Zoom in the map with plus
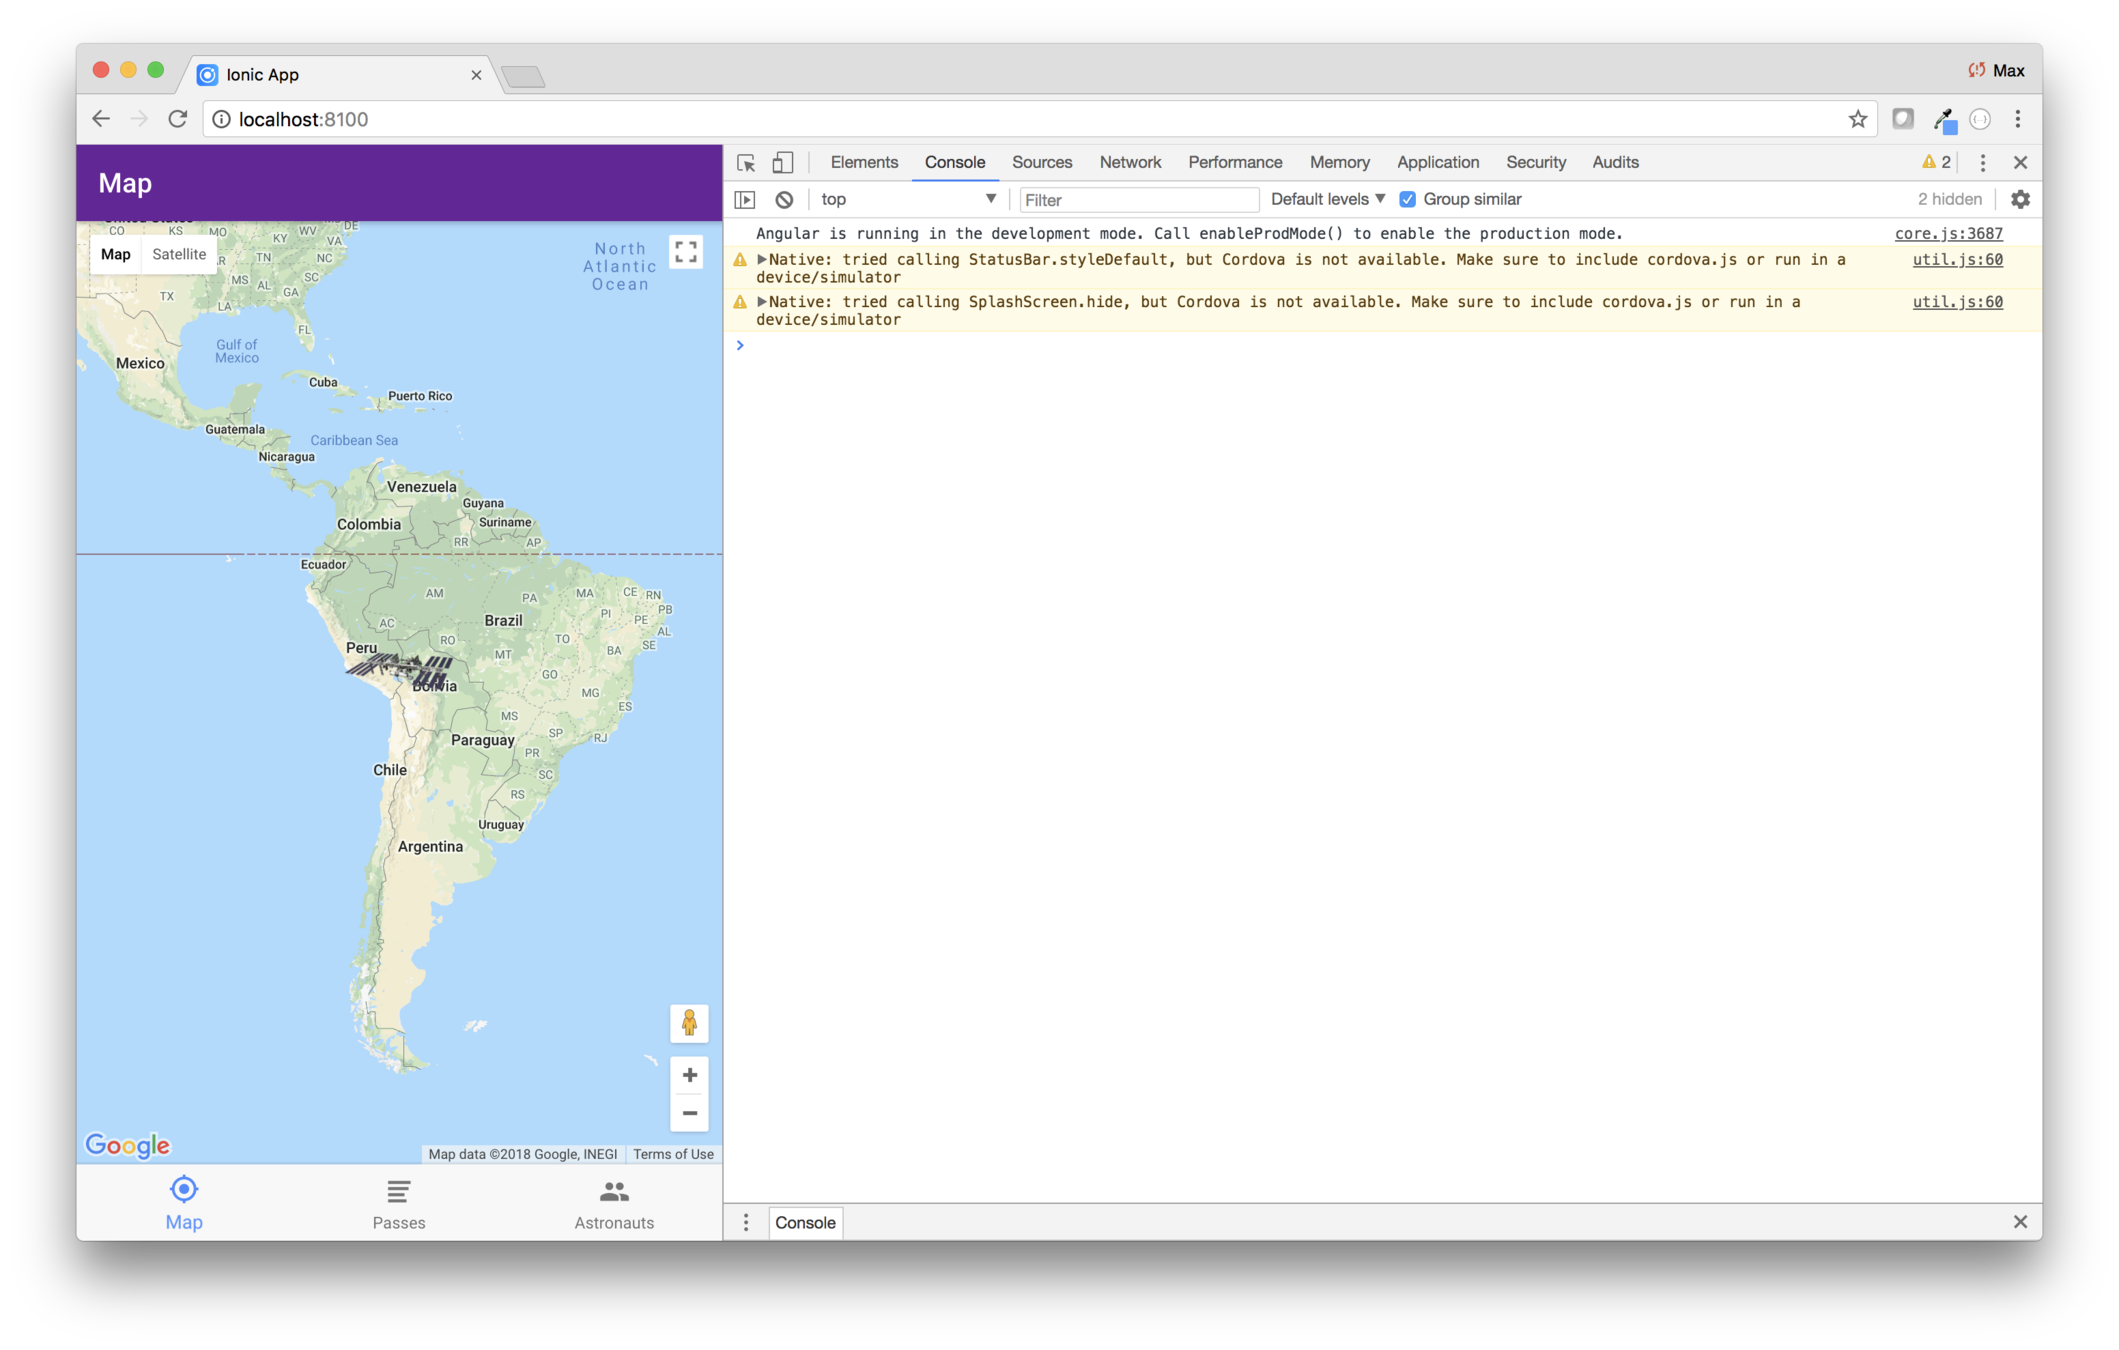2119x1350 pixels. [x=689, y=1076]
